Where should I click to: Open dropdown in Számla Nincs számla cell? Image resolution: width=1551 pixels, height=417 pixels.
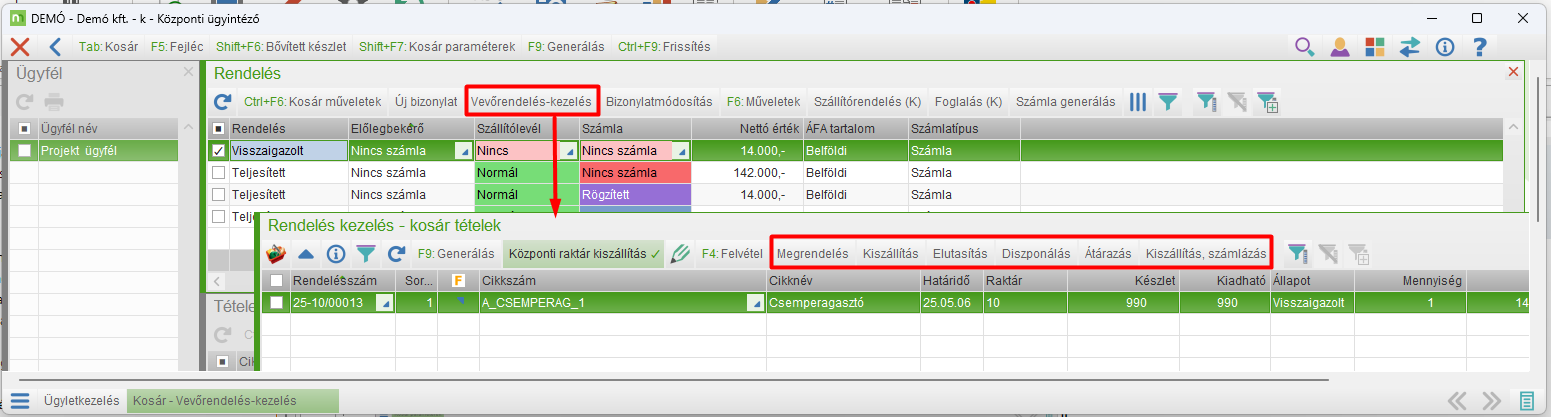[681, 151]
